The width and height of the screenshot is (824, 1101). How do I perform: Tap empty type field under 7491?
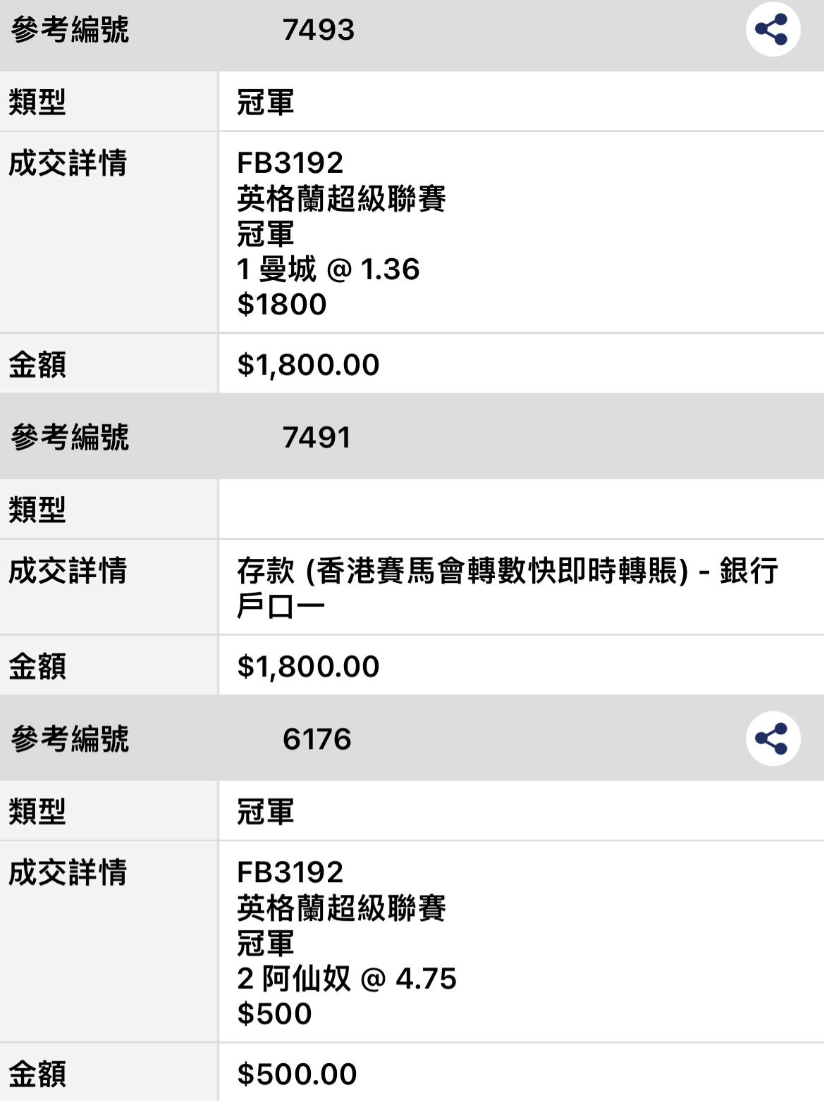tap(521, 509)
